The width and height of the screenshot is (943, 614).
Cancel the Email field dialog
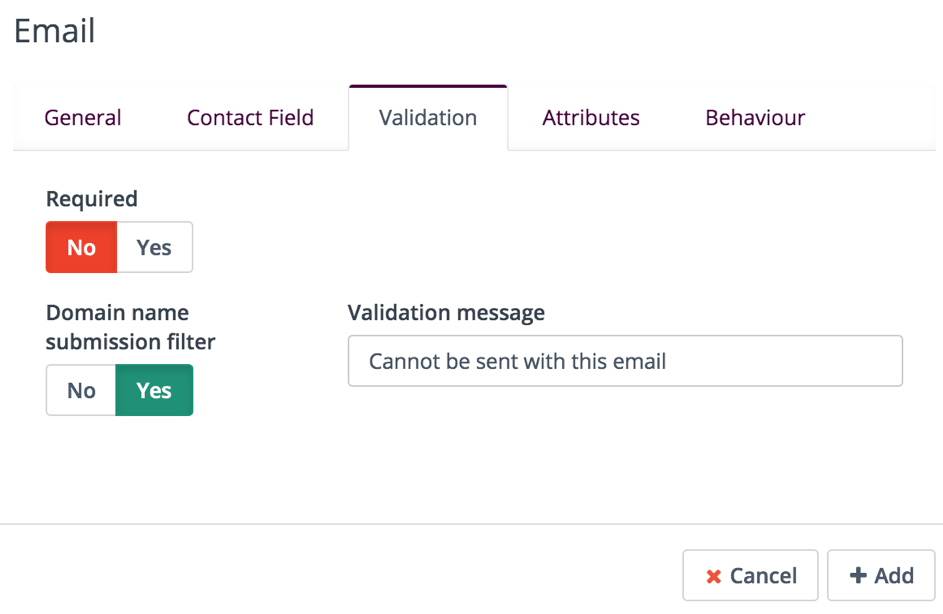coord(750,576)
